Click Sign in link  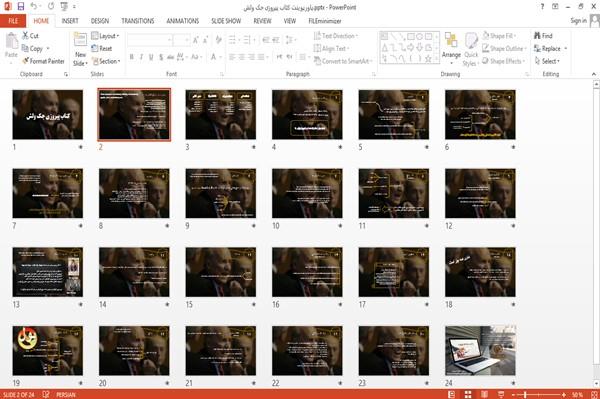[x=578, y=21]
